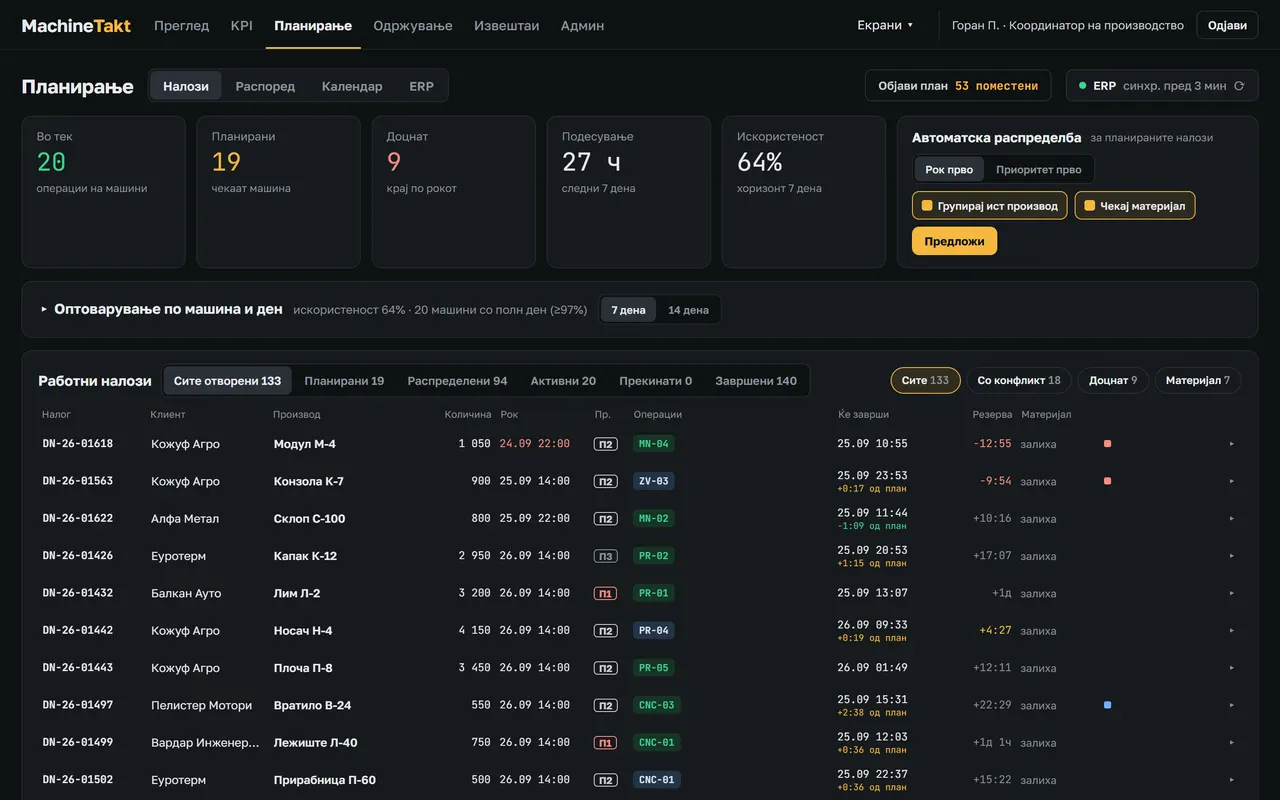Log out with the Одјави button
The image size is (1280, 800).
(1227, 25)
